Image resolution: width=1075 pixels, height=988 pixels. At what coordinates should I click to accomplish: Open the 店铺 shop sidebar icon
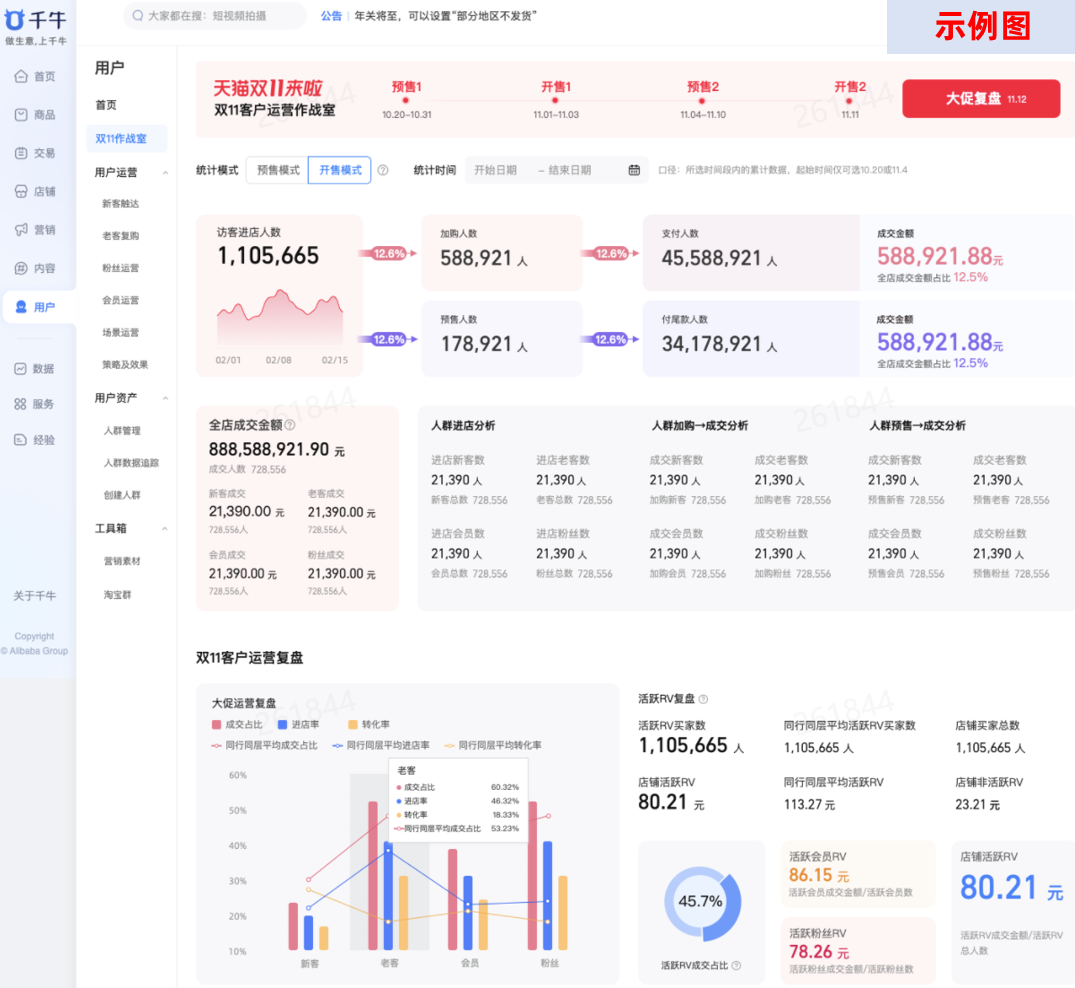coord(21,191)
